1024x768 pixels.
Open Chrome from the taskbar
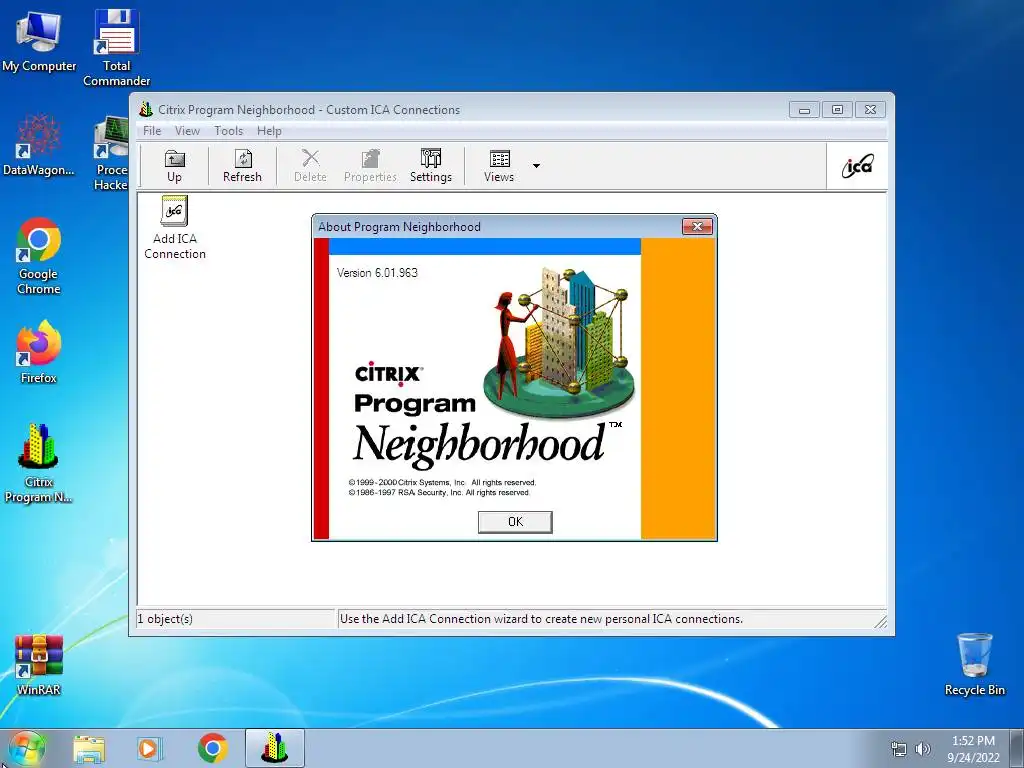tap(213, 749)
